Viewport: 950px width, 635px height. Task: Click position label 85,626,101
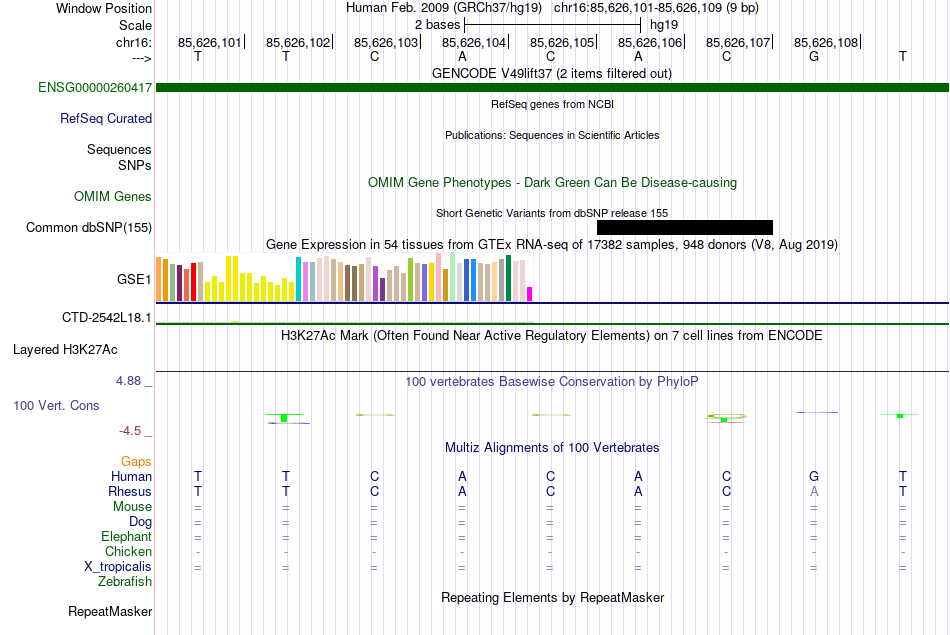click(209, 42)
